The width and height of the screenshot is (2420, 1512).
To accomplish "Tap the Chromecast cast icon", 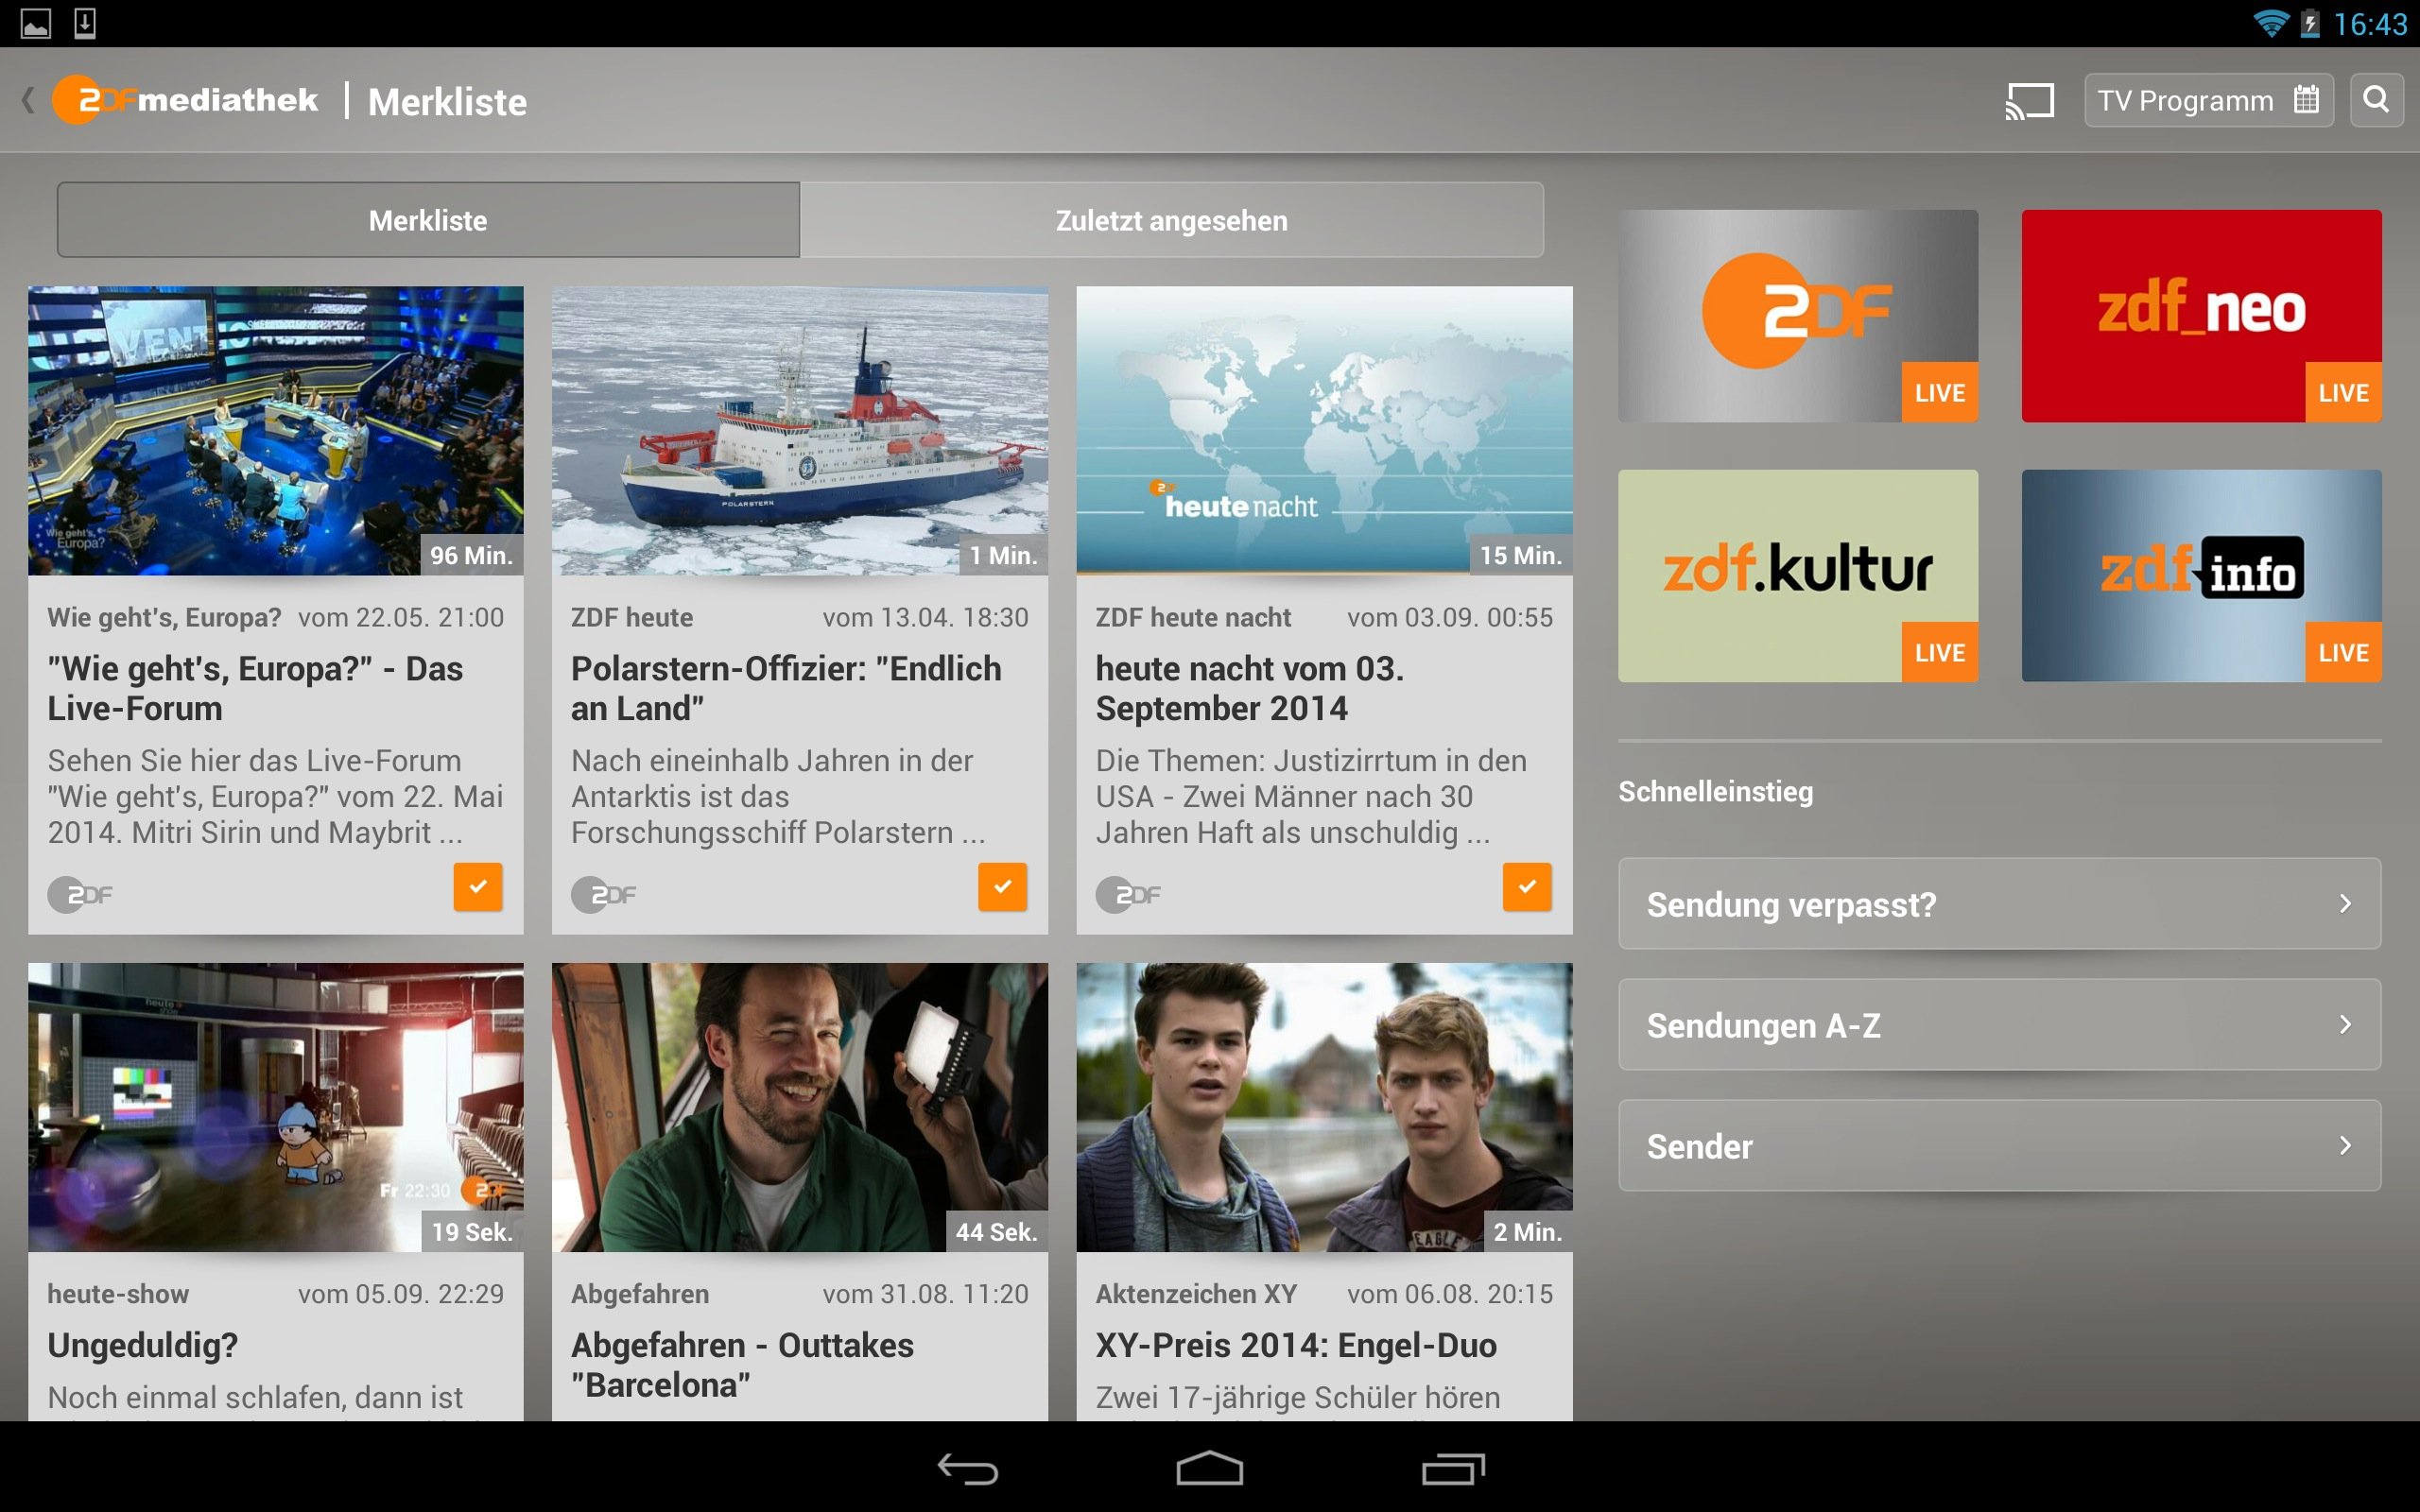I will click(x=2029, y=101).
